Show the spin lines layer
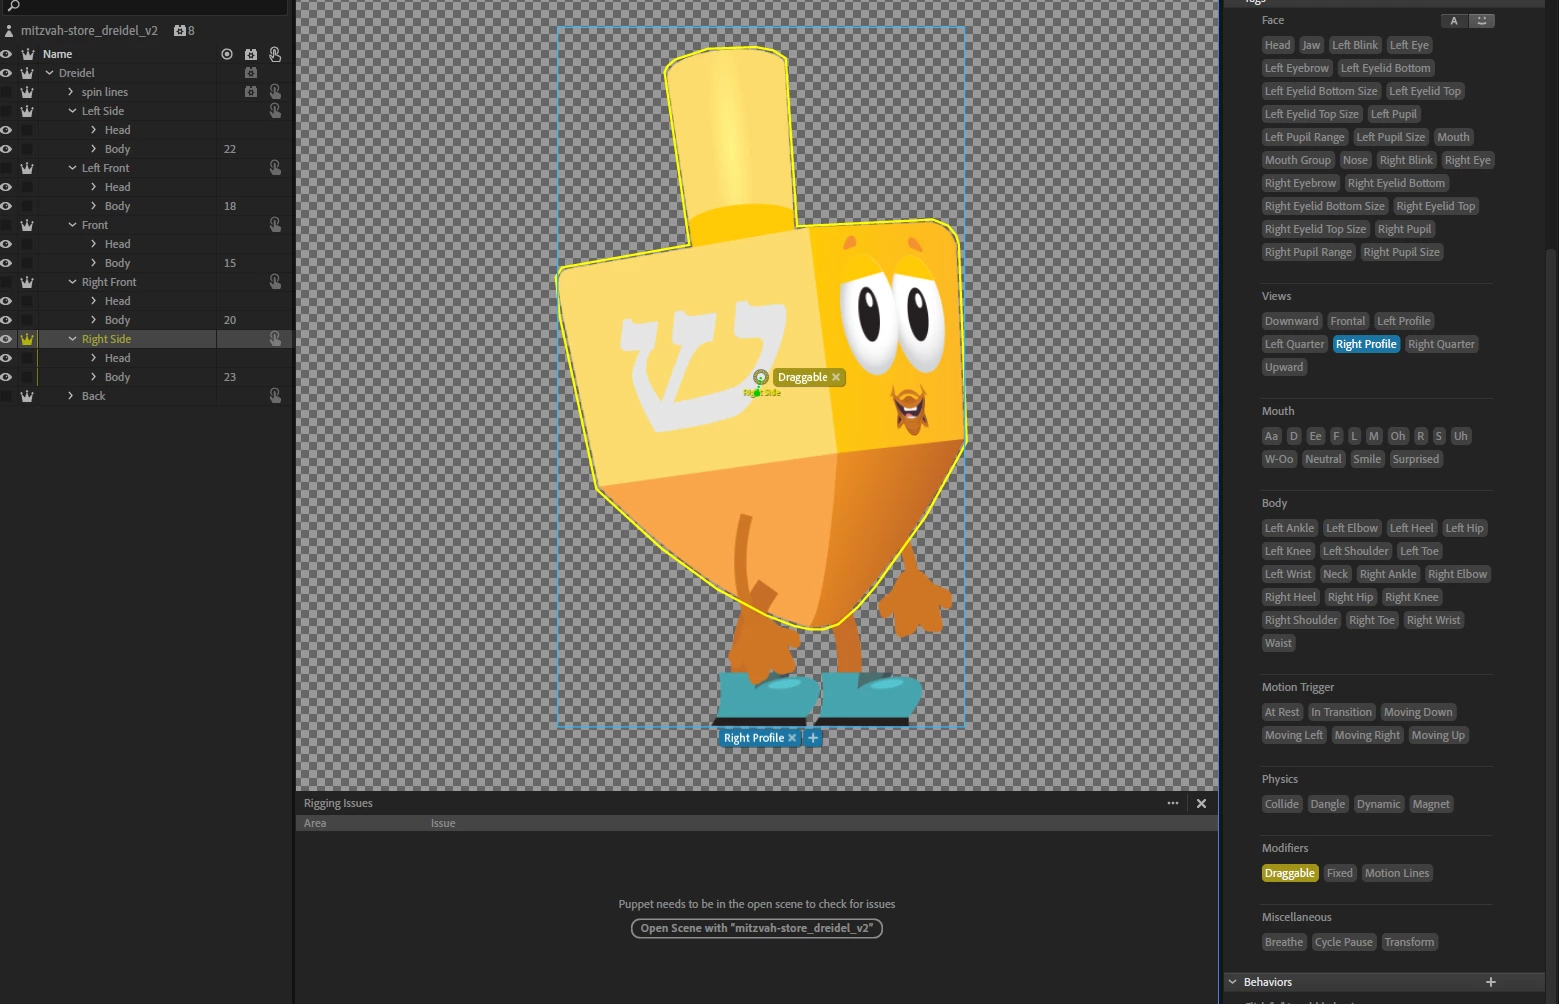This screenshot has width=1559, height=1004. (6, 92)
